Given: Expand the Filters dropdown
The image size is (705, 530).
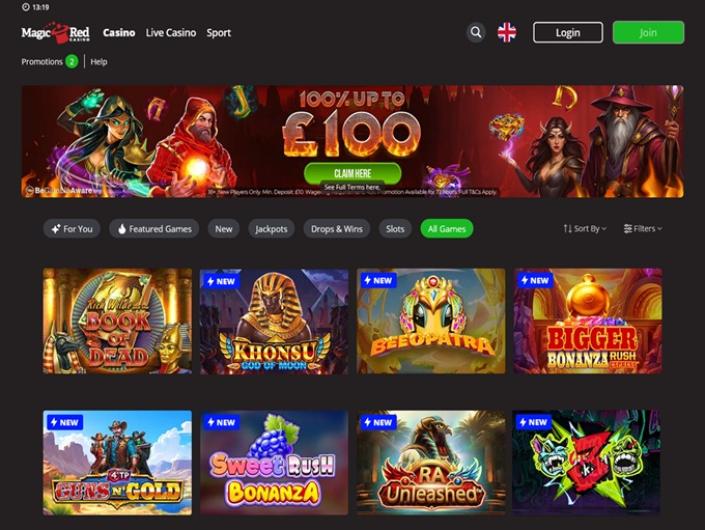Looking at the screenshot, I should (x=643, y=229).
